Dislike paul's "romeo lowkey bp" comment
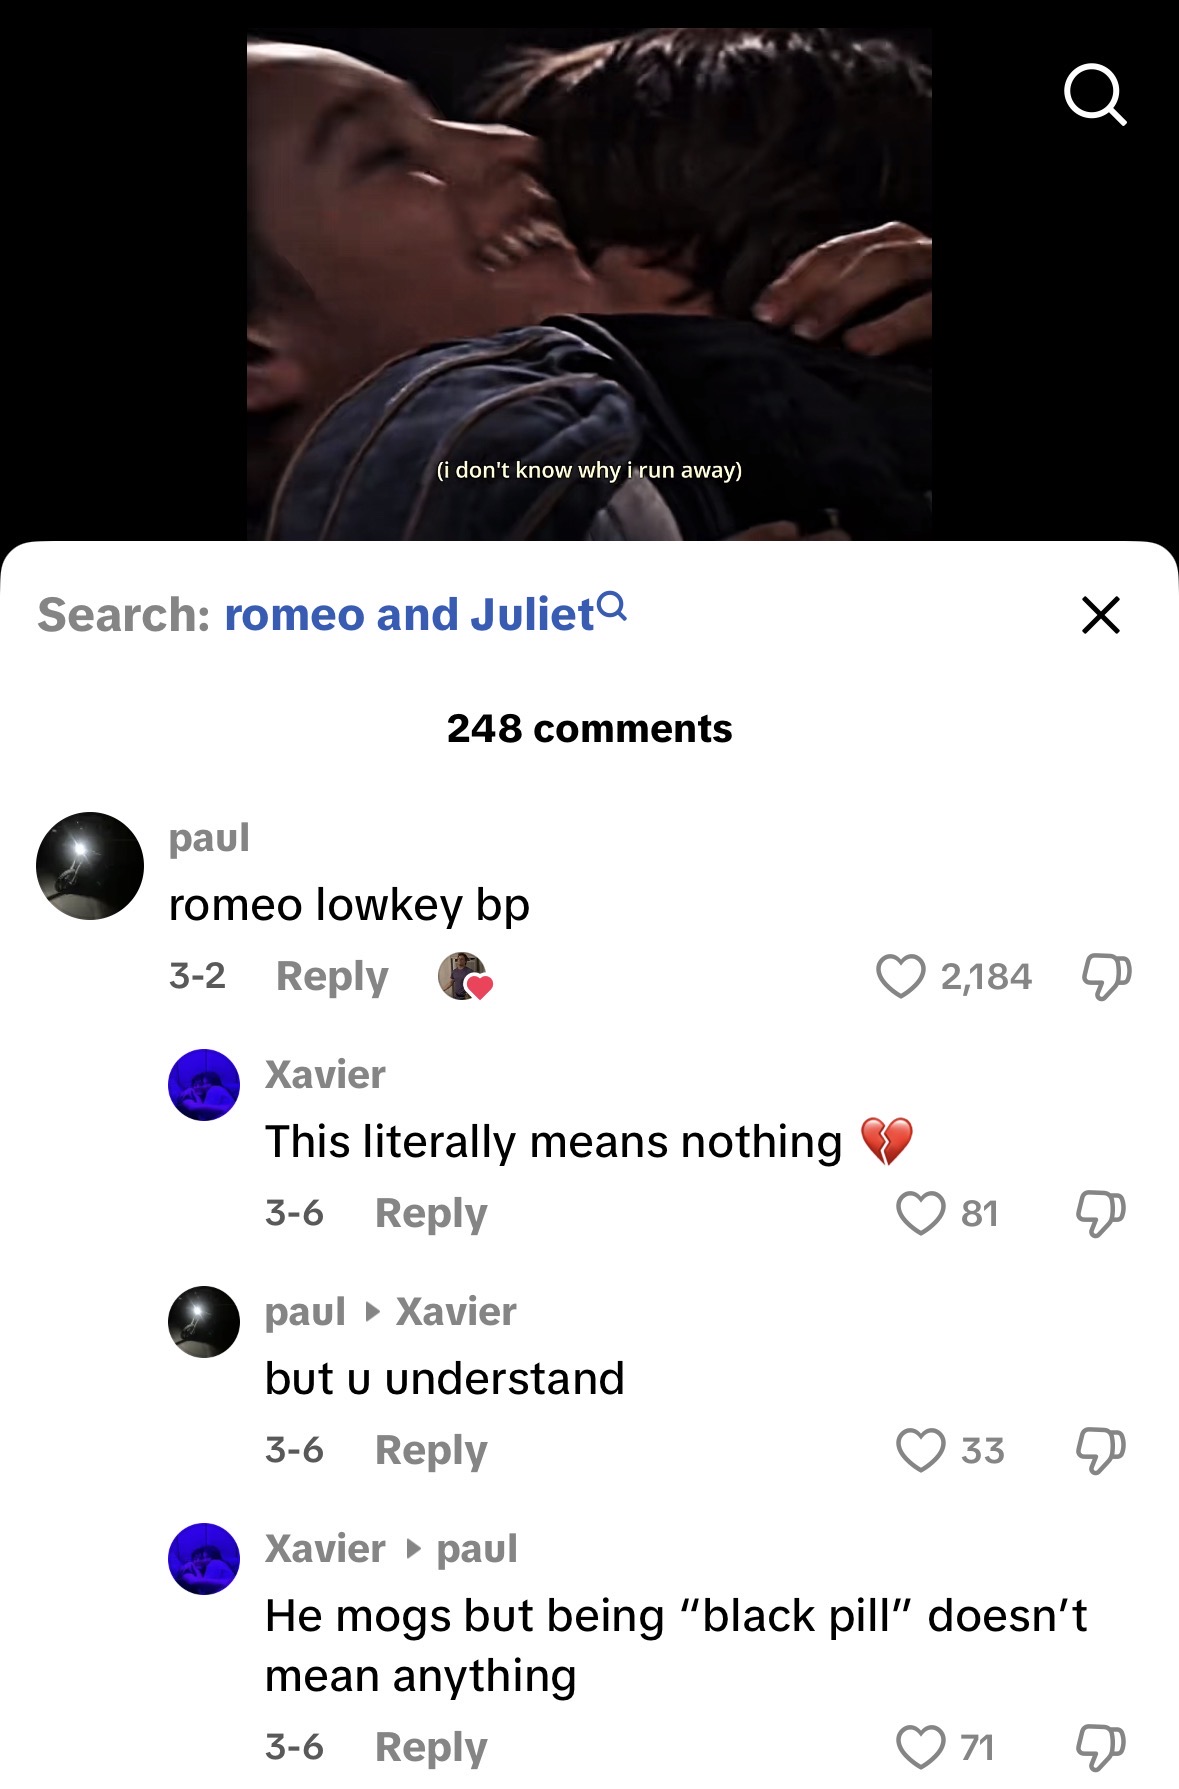The width and height of the screenshot is (1179, 1789). (x=1106, y=976)
